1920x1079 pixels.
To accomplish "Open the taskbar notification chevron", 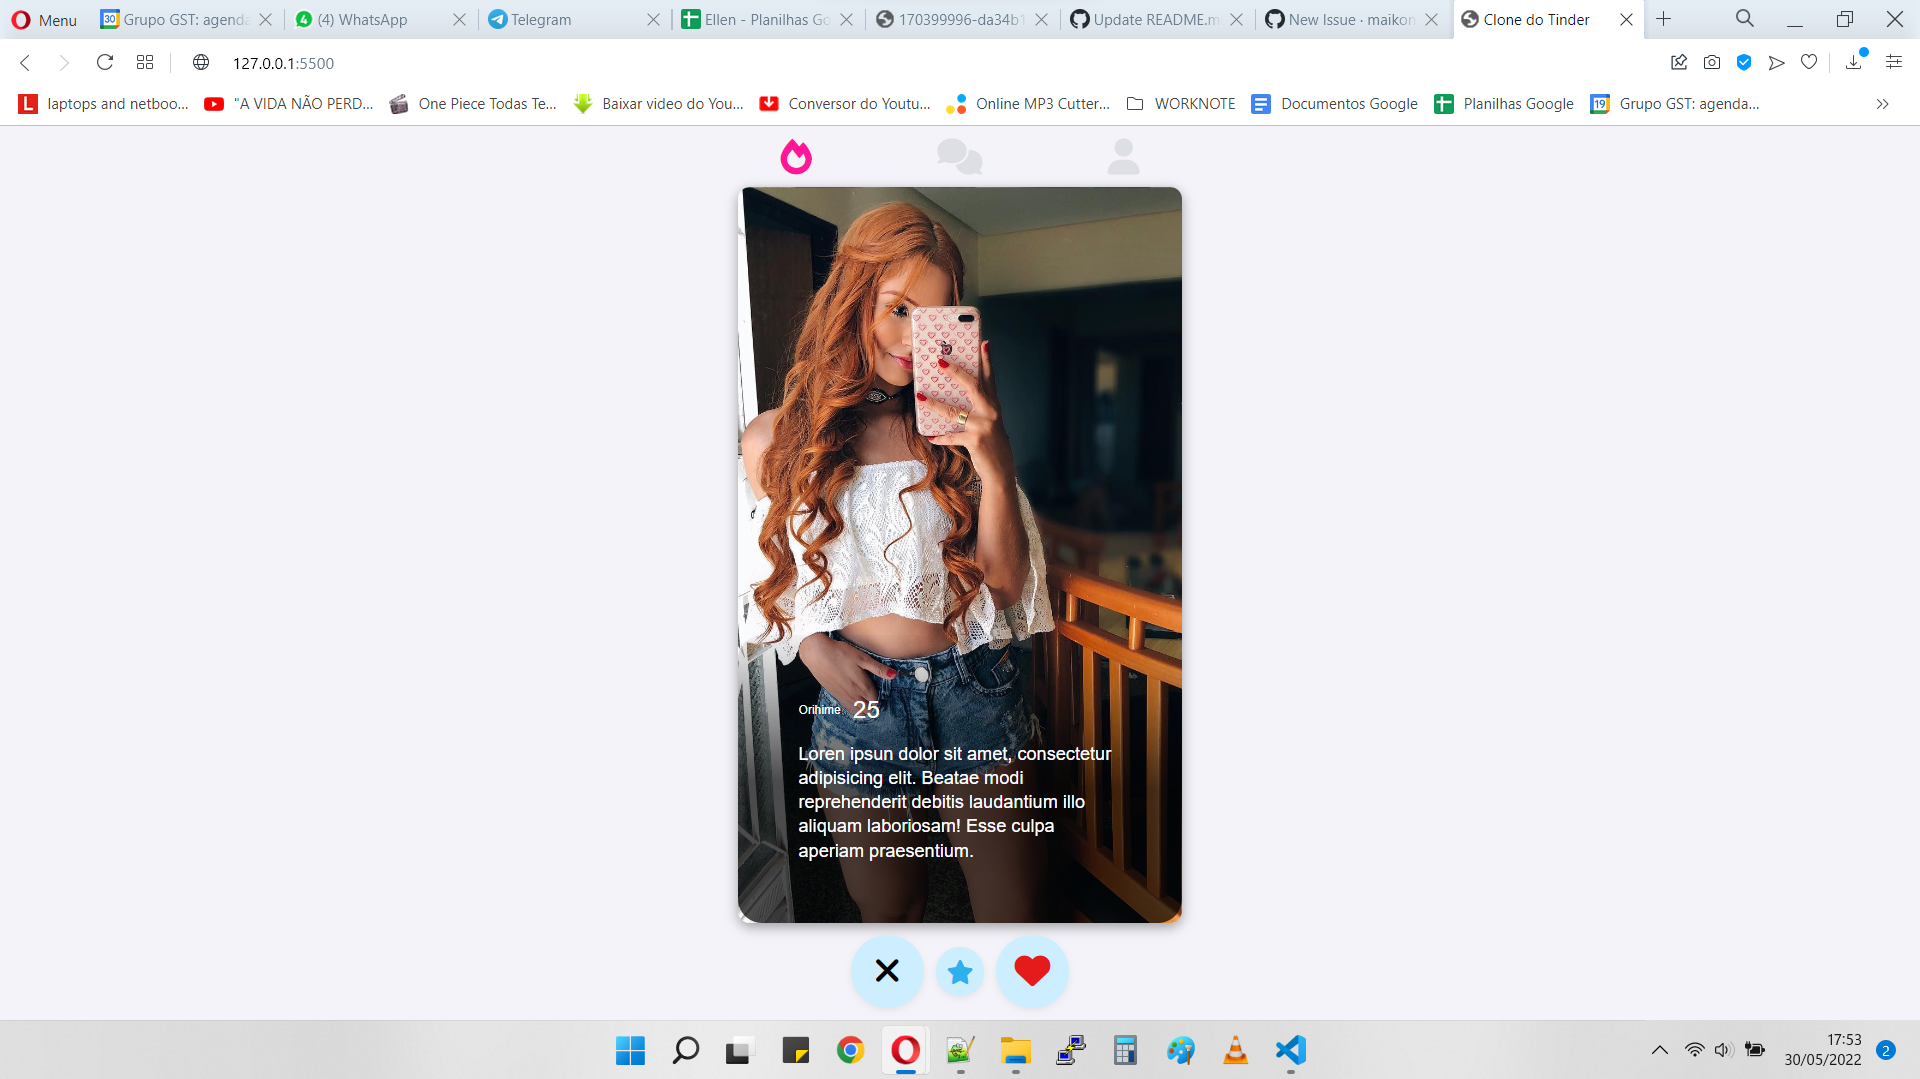I will pyautogui.click(x=1660, y=1050).
